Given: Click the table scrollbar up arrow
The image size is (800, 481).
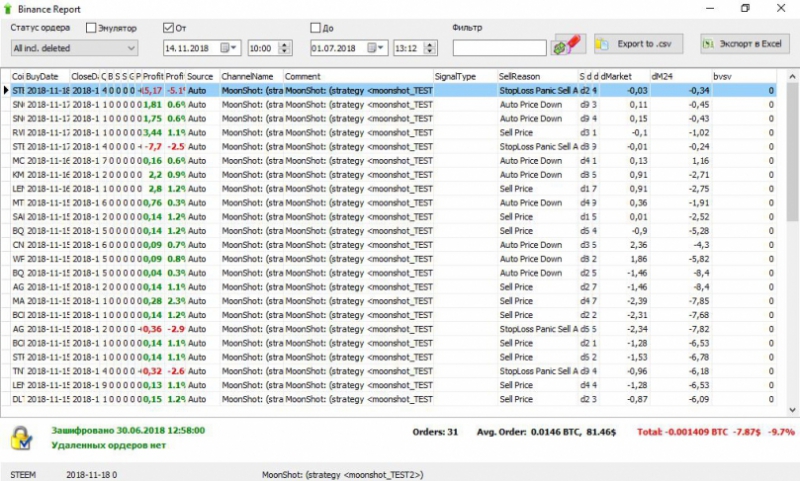Looking at the screenshot, I should [792, 77].
